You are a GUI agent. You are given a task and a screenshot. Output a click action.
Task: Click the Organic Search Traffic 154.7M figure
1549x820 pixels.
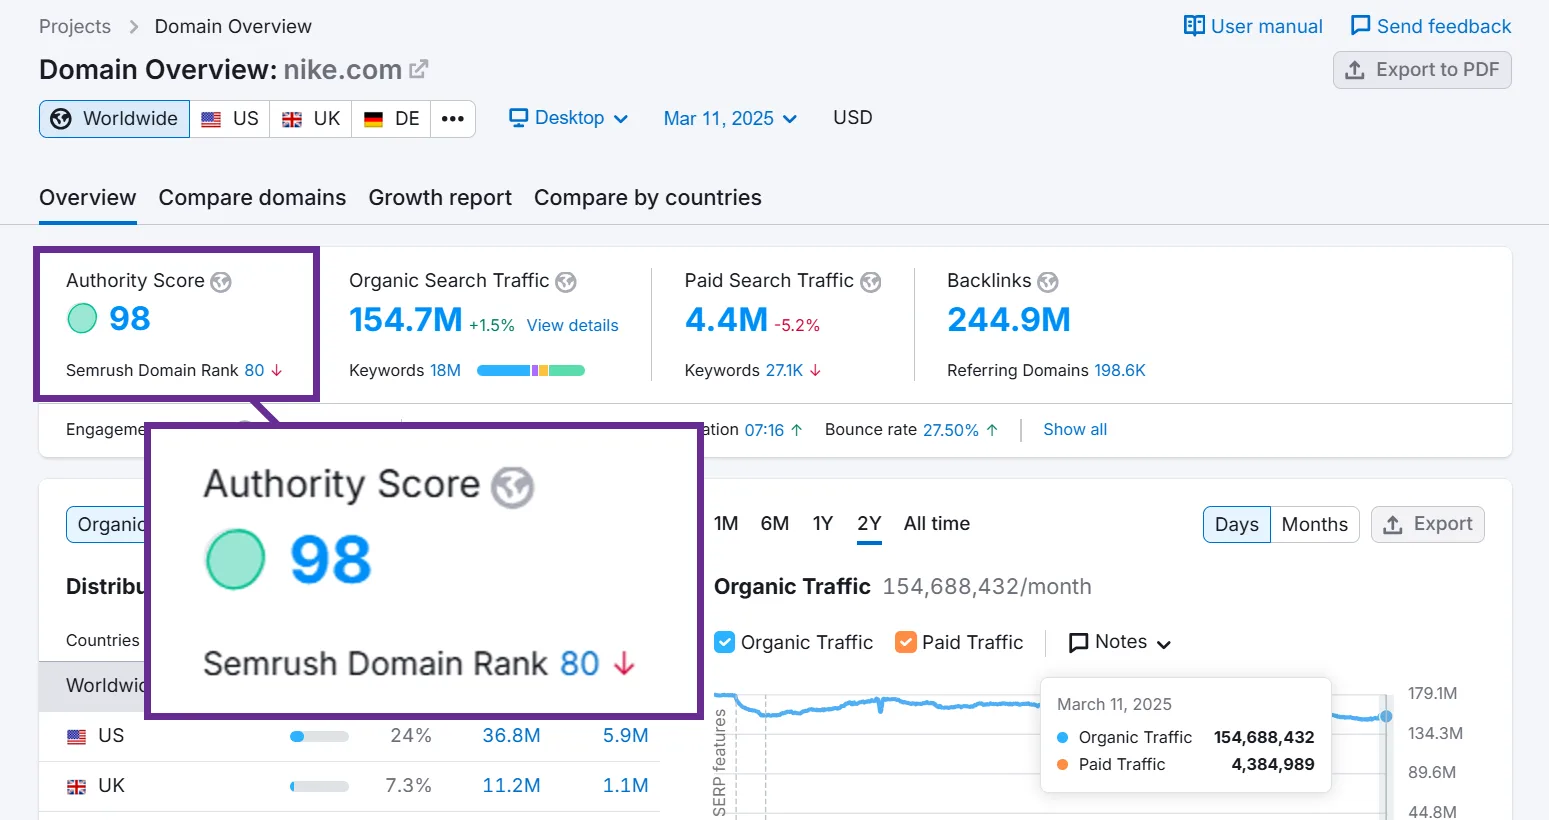coord(406,320)
